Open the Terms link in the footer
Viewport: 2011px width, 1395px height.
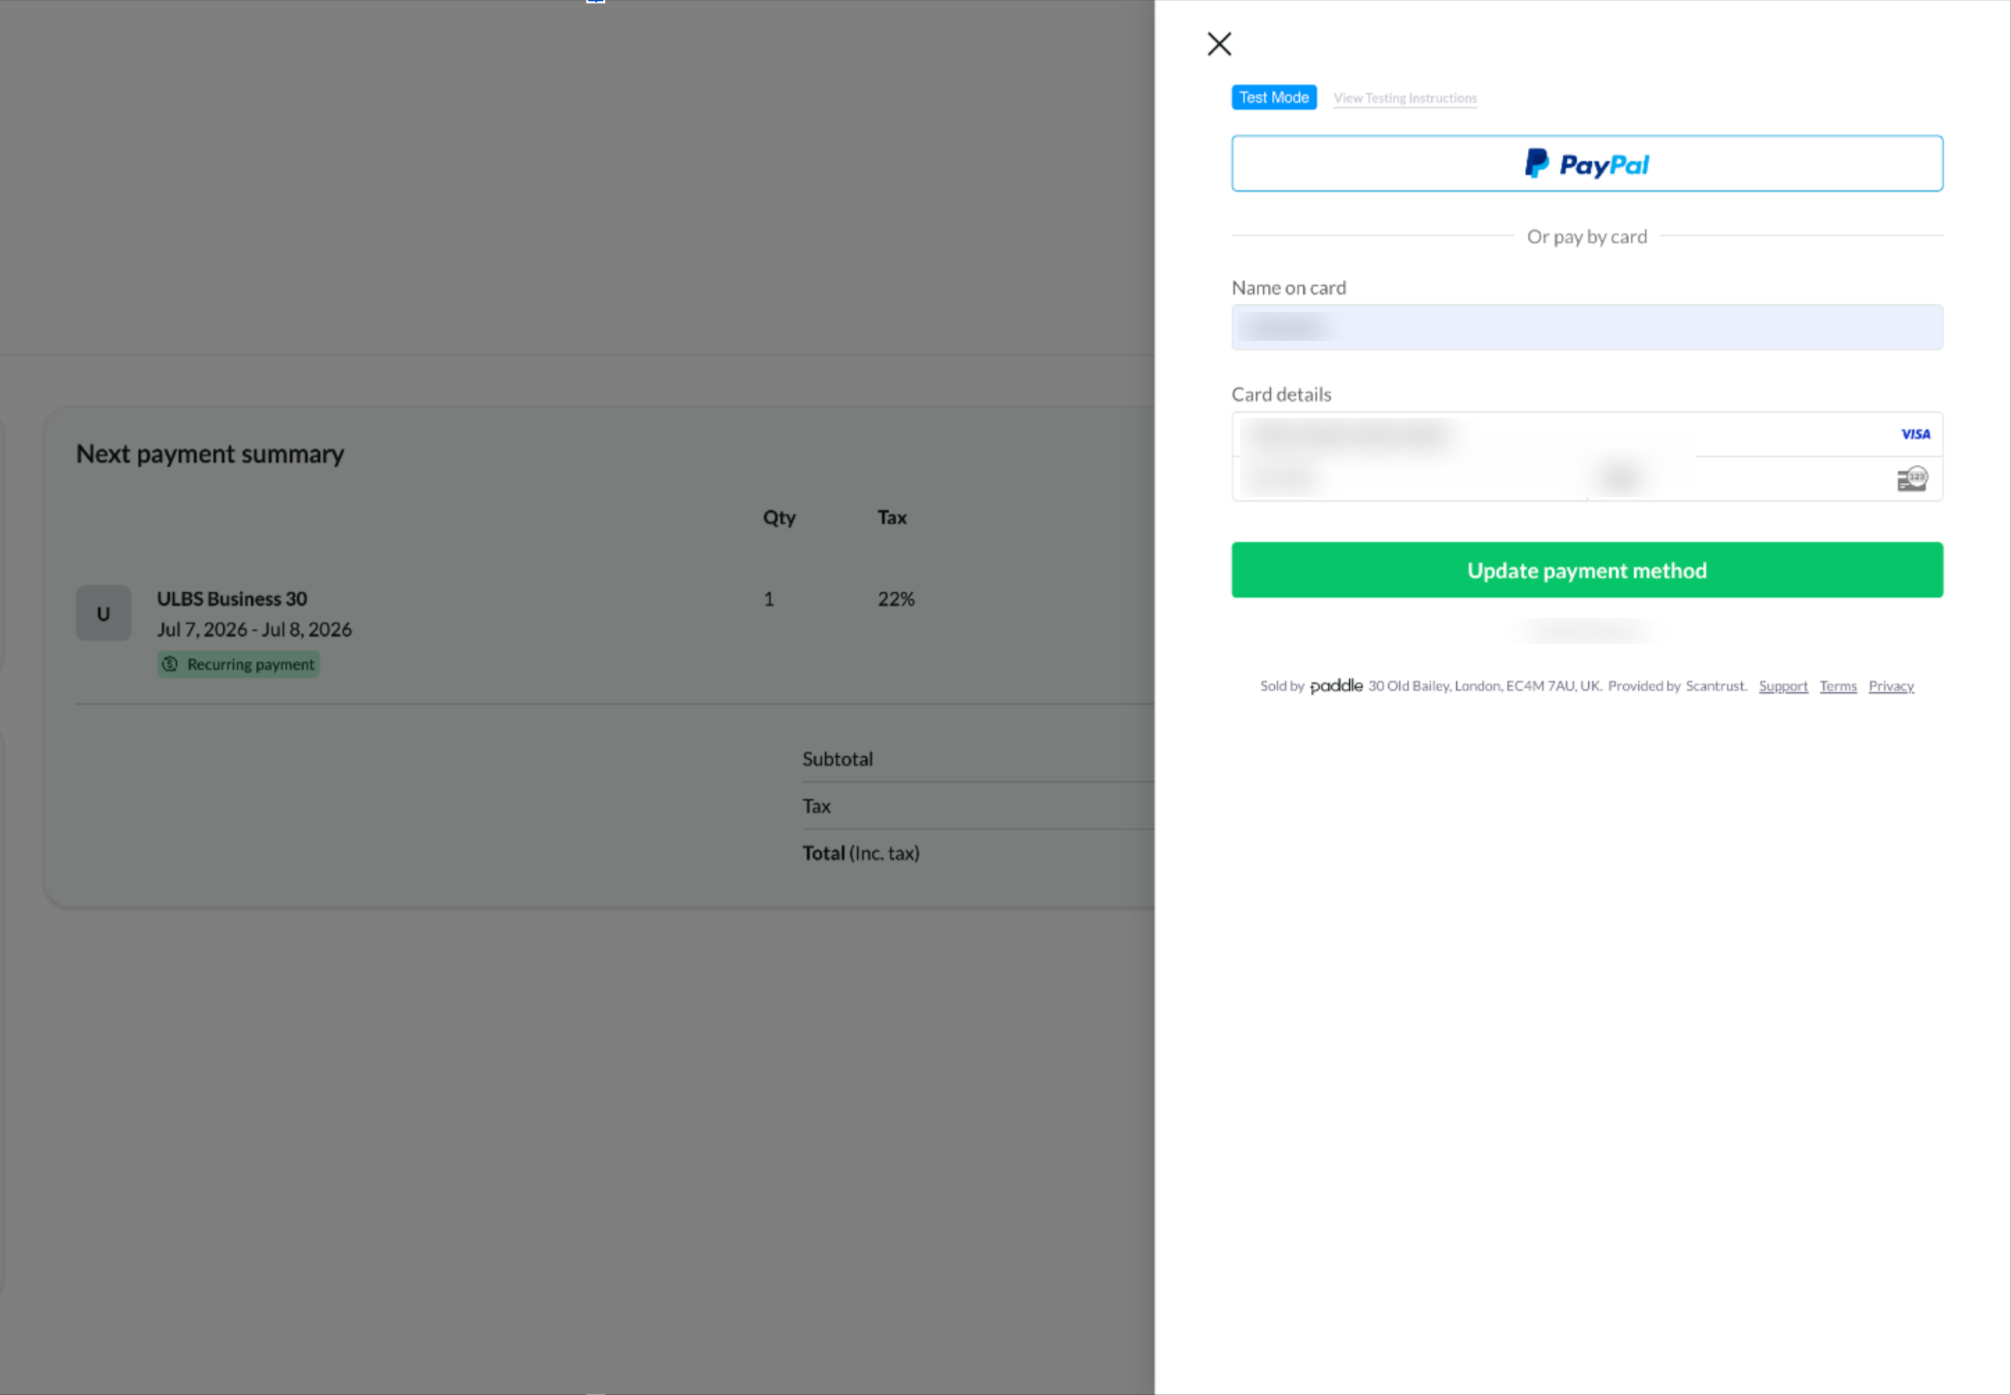[x=1838, y=686]
